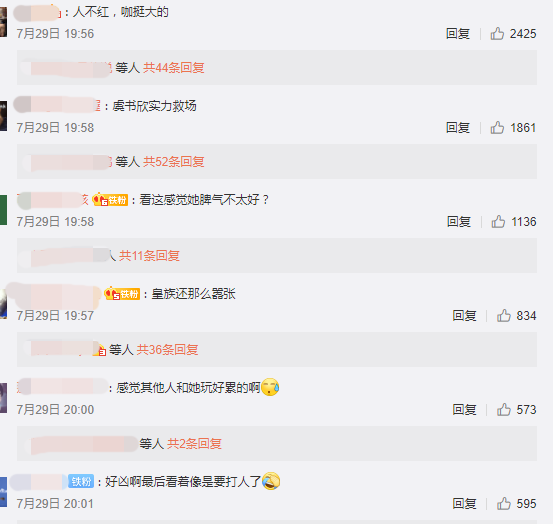The image size is (553, 524).
Task: Like the comment showing 1136 likes
Action: pyautogui.click(x=498, y=222)
